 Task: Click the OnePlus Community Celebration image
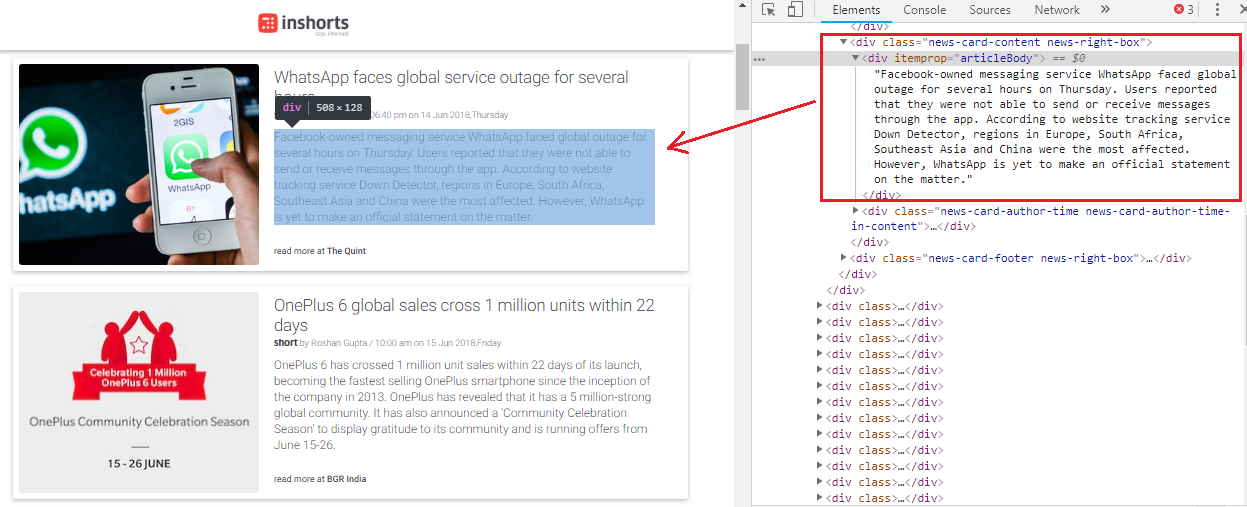pos(139,393)
